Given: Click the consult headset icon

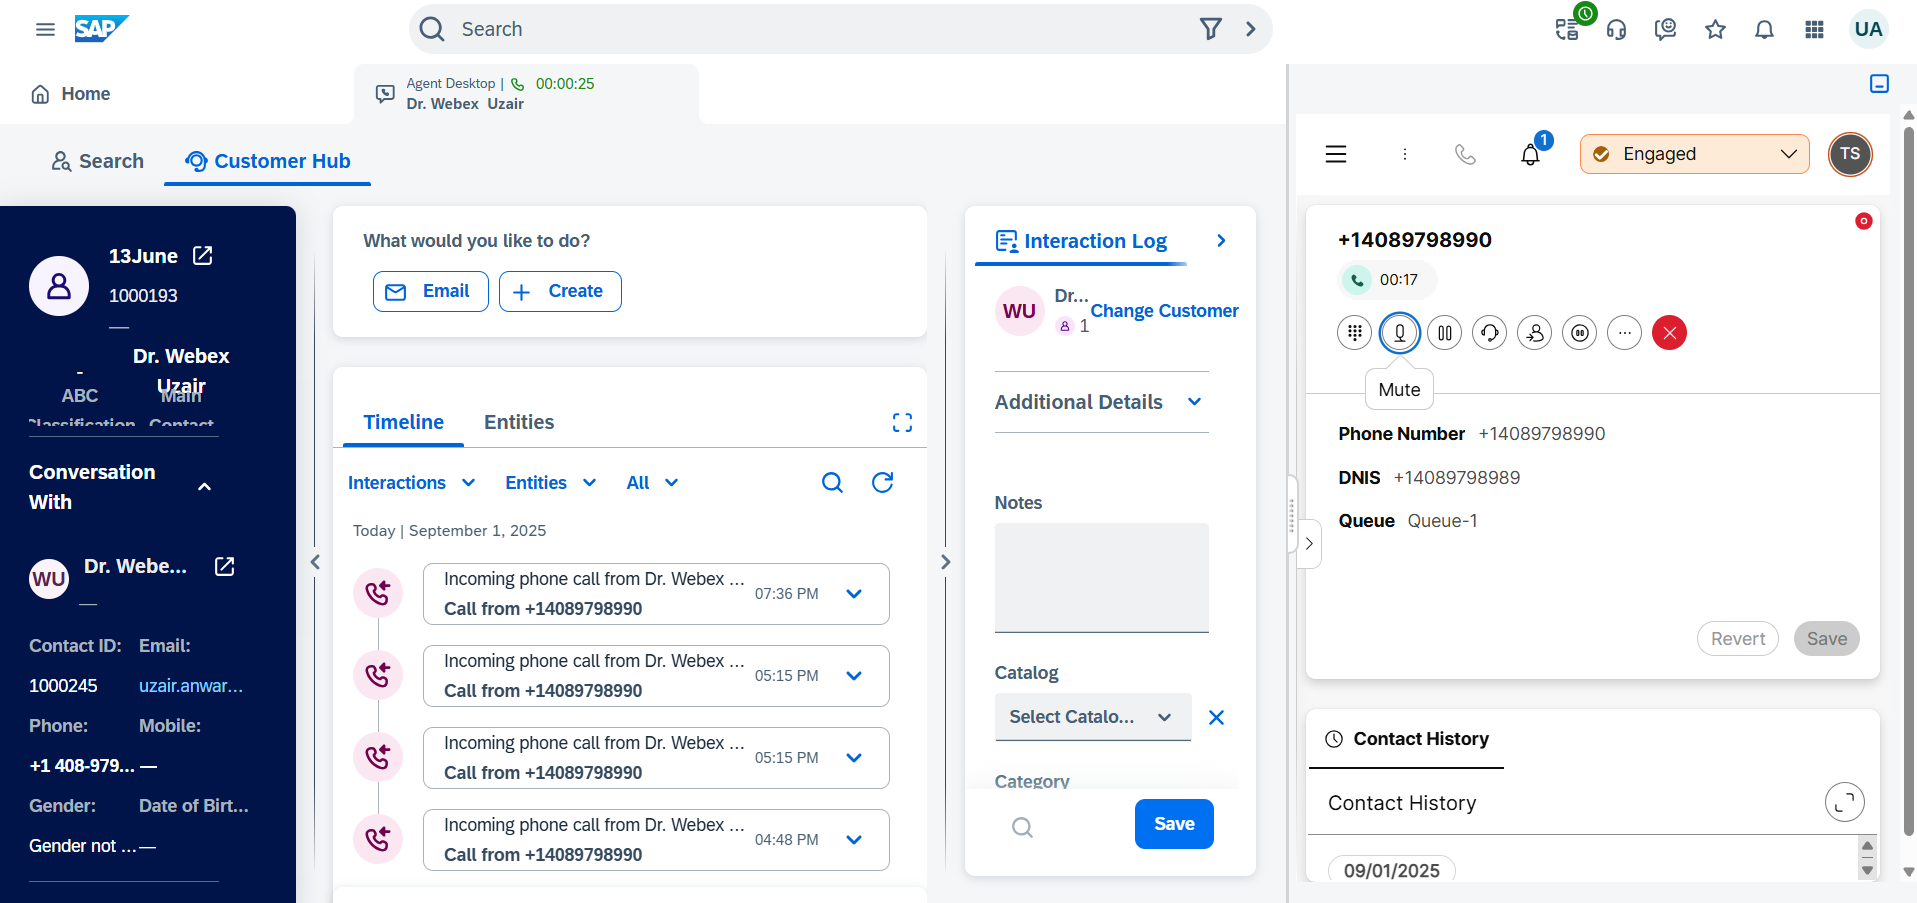Looking at the screenshot, I should [1489, 333].
